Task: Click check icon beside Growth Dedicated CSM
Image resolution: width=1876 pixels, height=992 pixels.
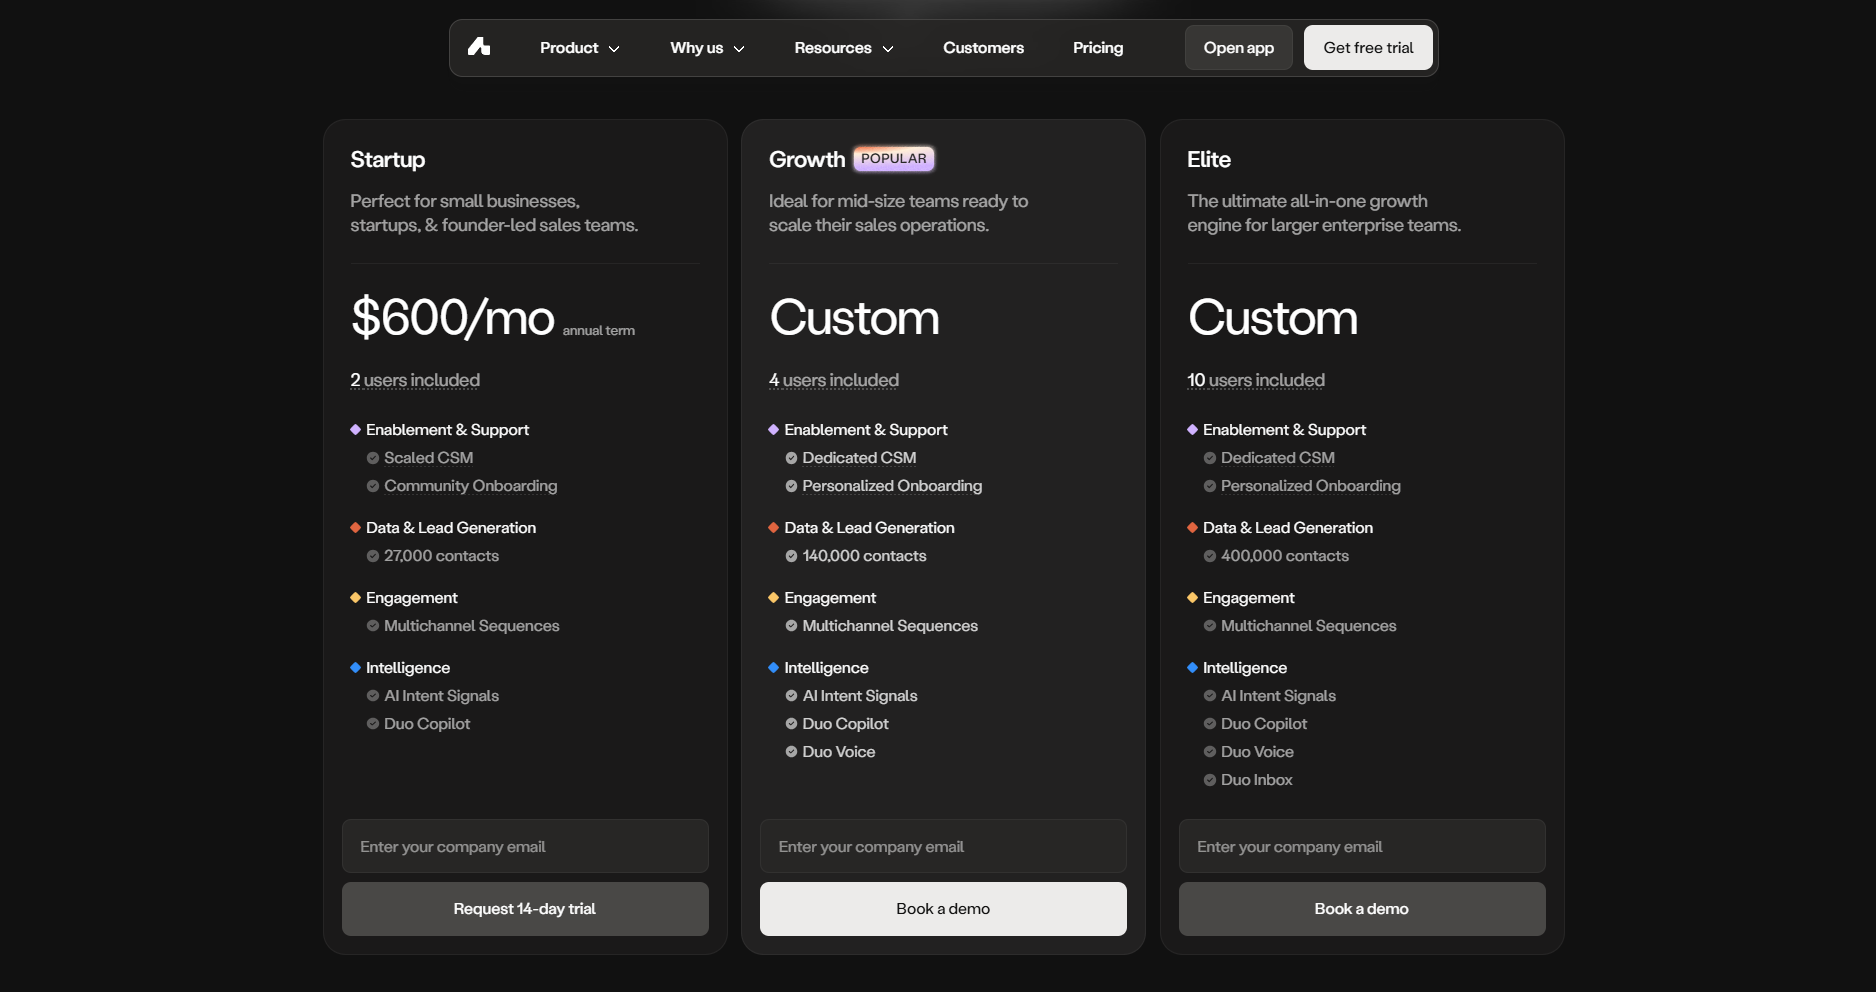Action: coord(791,458)
